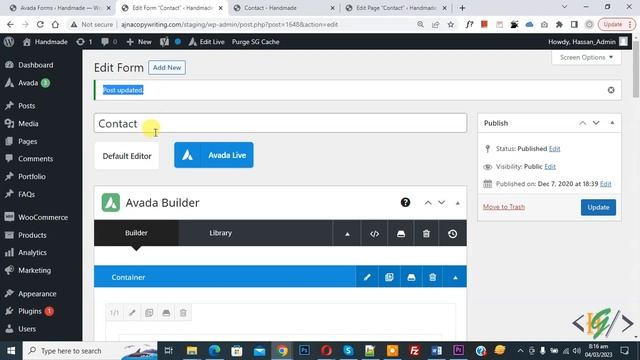Edit the Container settings pencil icon
The image size is (640, 360).
pyautogui.click(x=367, y=277)
